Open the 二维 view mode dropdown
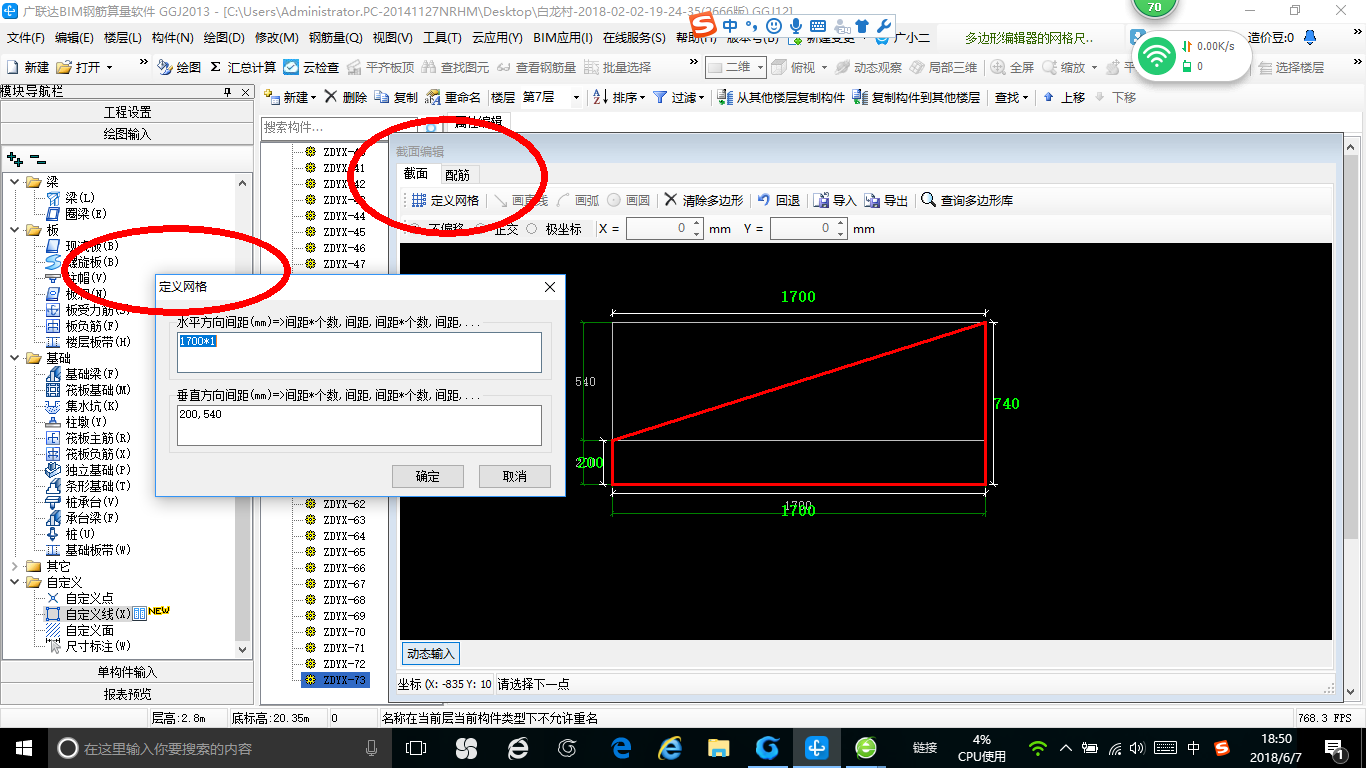The image size is (1366, 768). coord(760,67)
